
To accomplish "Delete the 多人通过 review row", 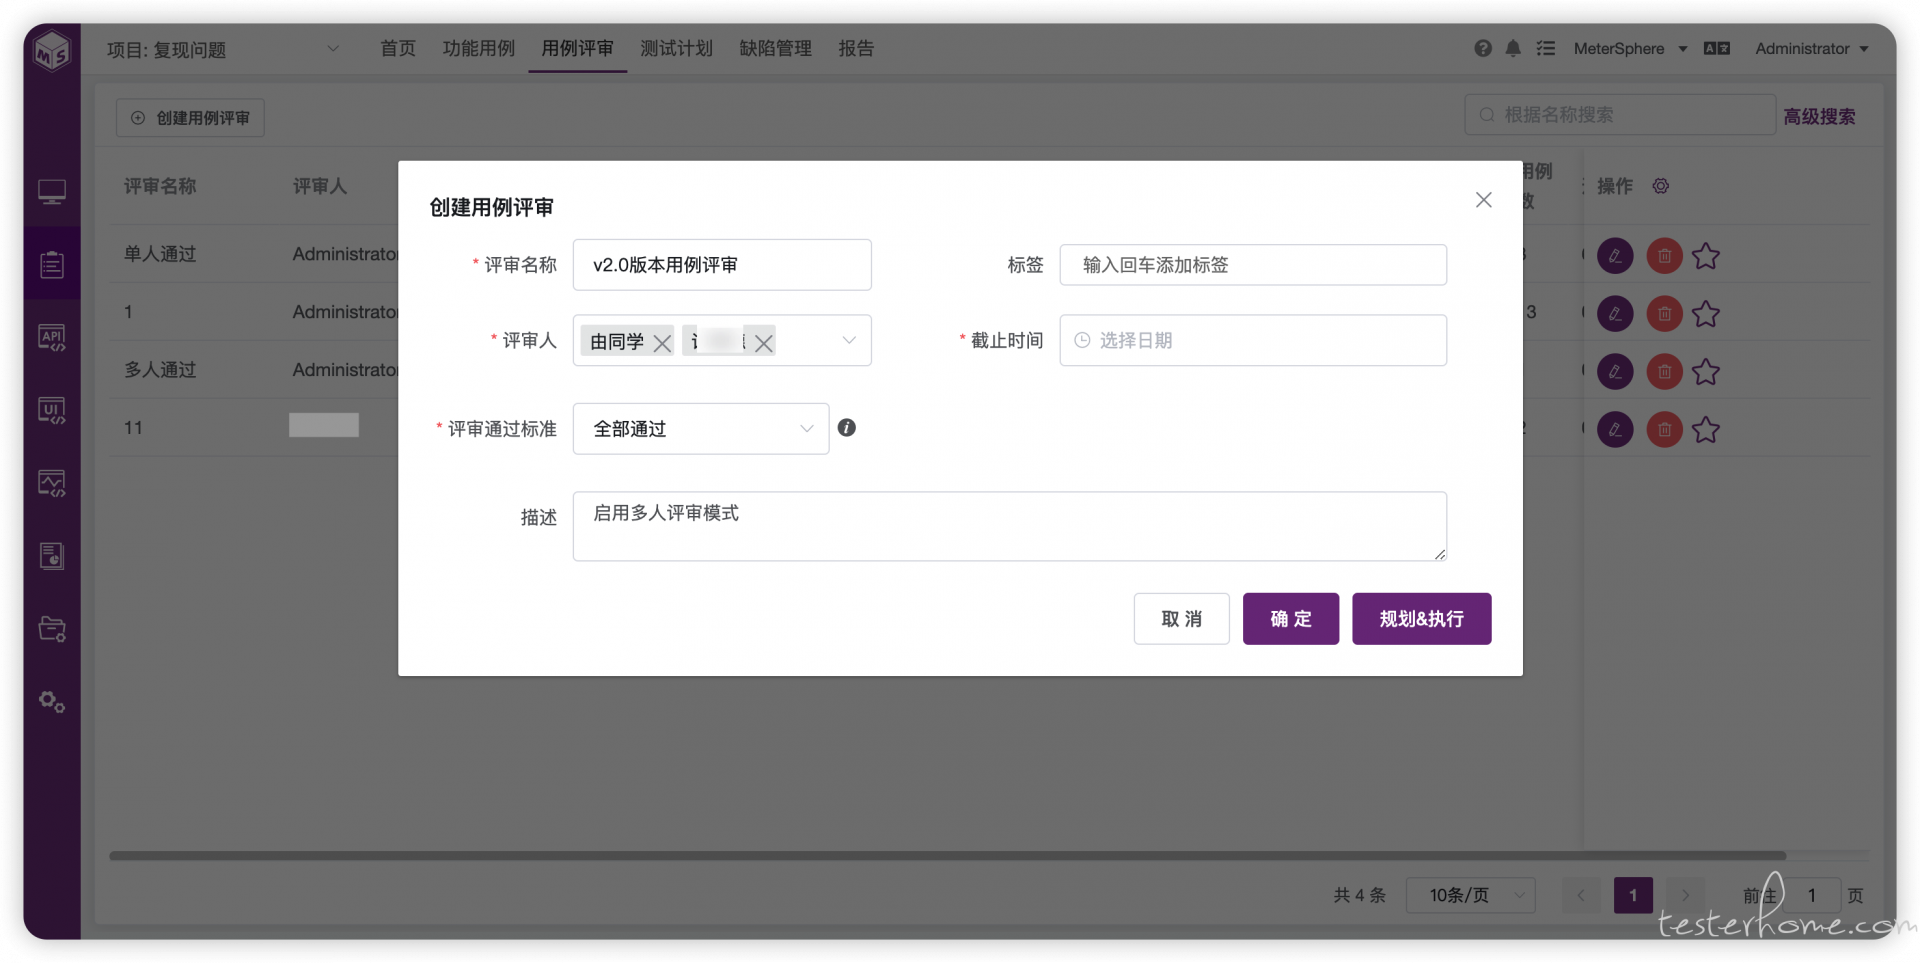I will click(1664, 372).
